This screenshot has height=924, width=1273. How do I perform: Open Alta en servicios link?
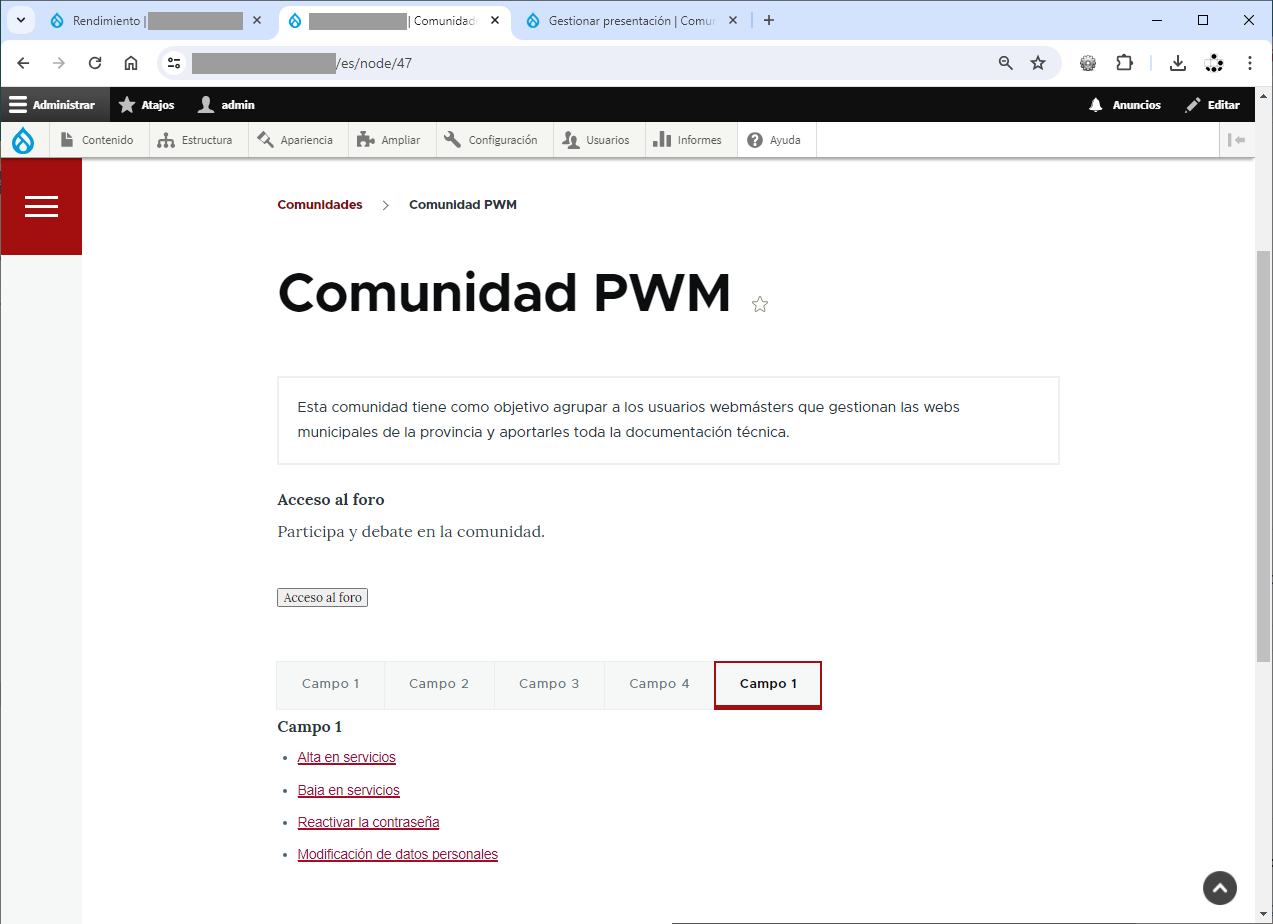(x=347, y=758)
